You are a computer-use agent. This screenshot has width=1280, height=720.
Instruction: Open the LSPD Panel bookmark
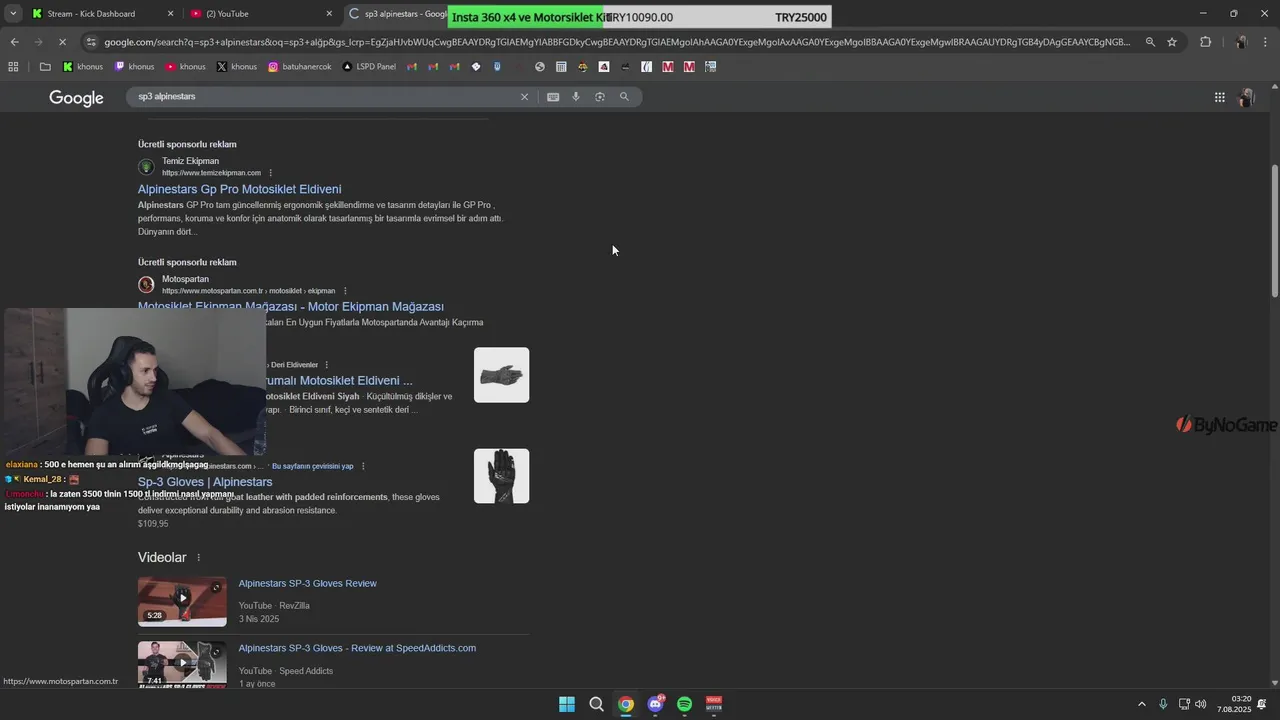tap(369, 67)
